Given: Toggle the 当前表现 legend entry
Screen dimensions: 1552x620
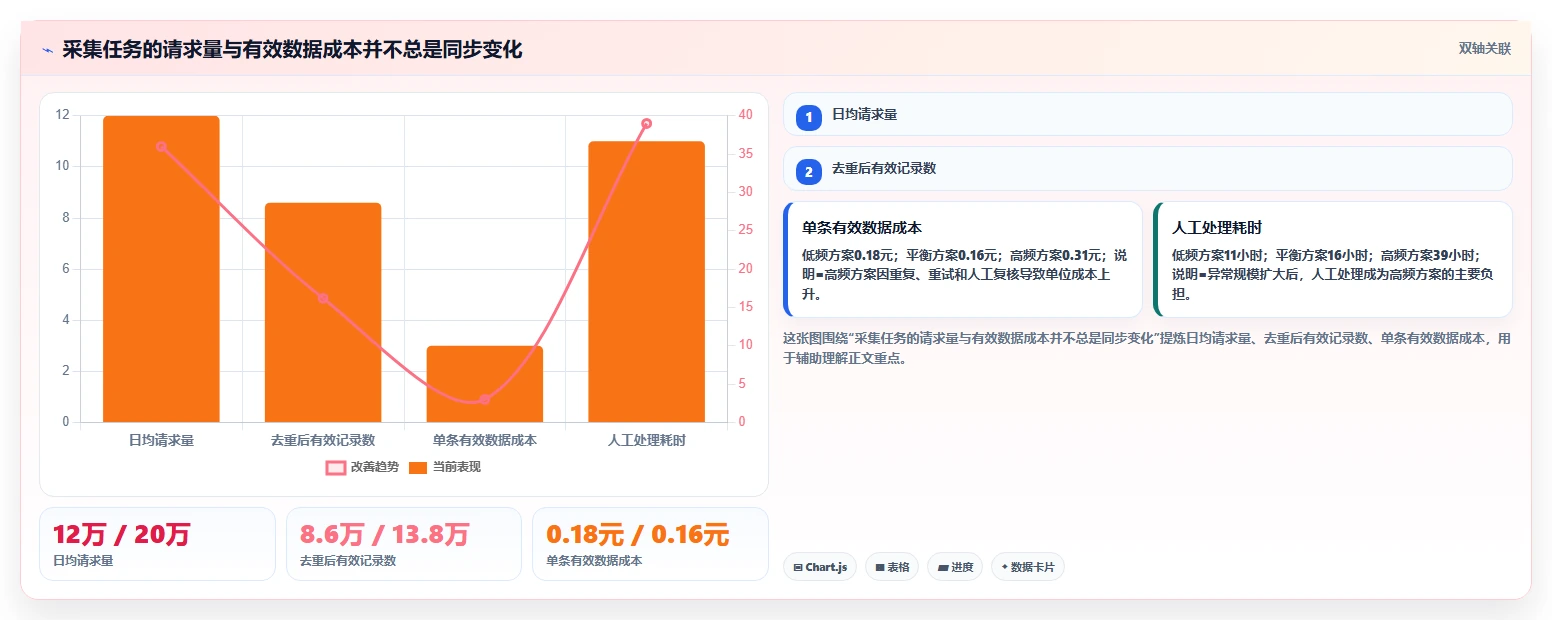Looking at the screenshot, I should pyautogui.click(x=445, y=467).
